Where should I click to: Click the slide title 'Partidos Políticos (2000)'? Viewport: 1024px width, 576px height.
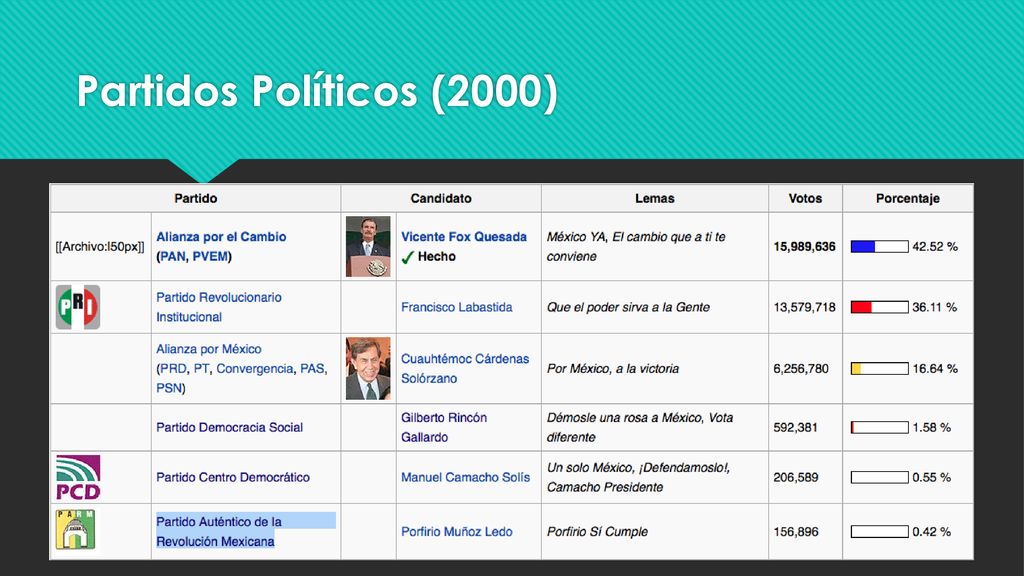pyautogui.click(x=317, y=91)
